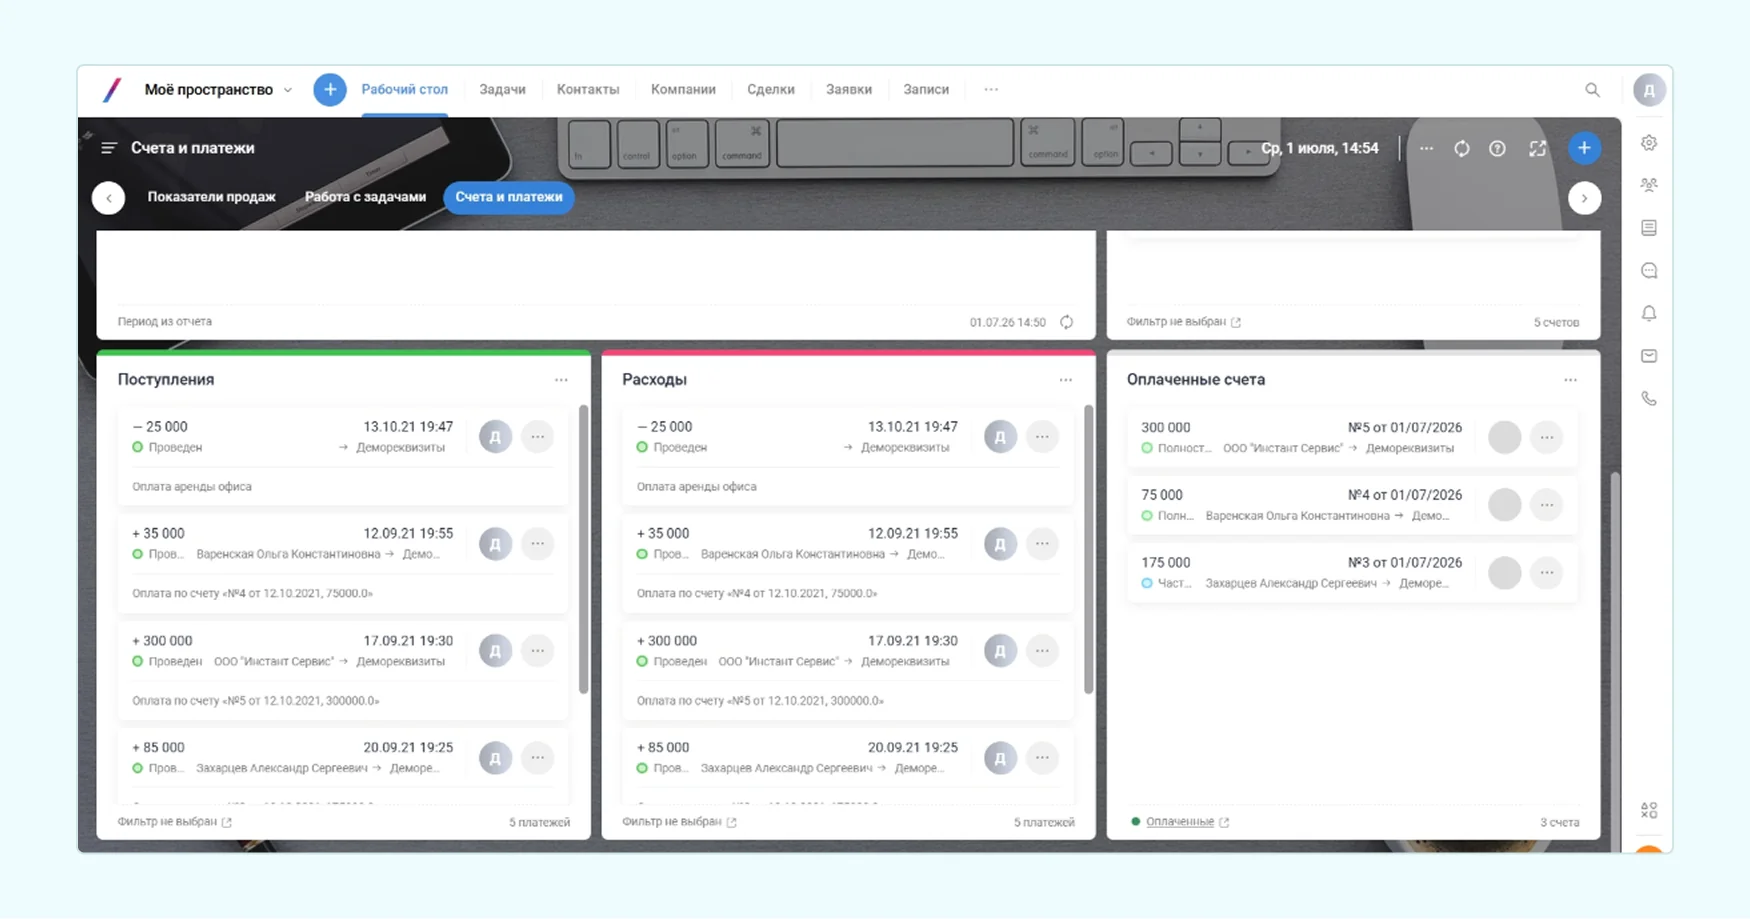The width and height of the screenshot is (1750, 919).
Task: Click the Расходы list scrollbar
Action: click(1088, 549)
